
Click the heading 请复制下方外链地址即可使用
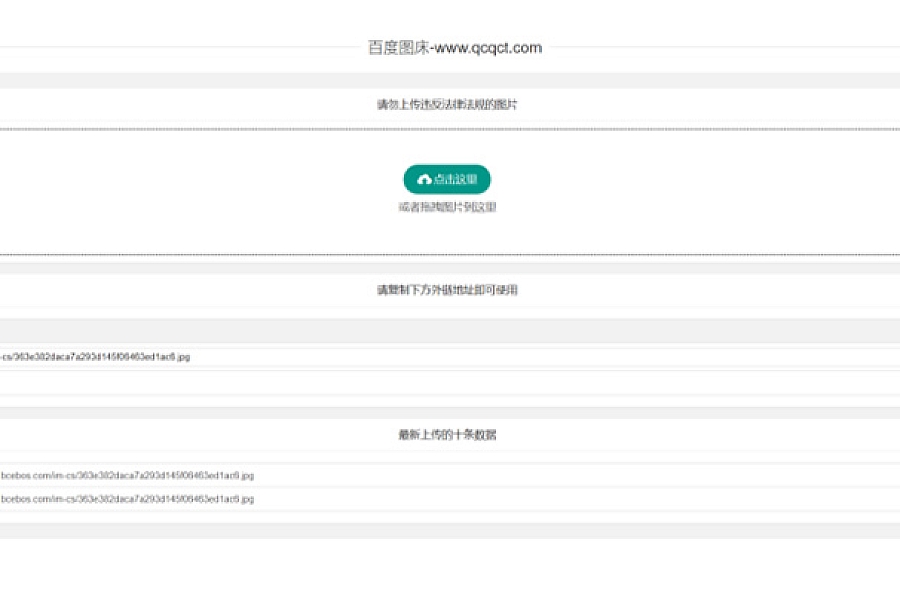(x=447, y=290)
